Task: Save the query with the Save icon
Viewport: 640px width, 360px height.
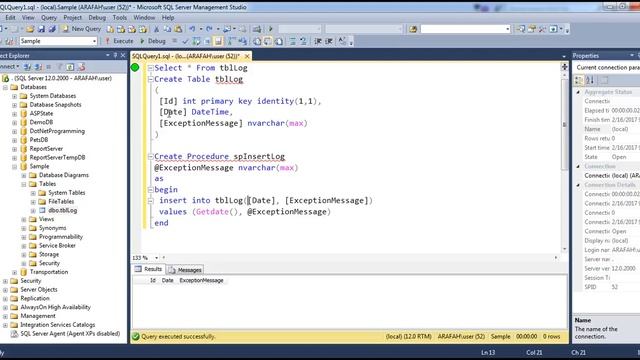Action: pyautogui.click(x=41, y=29)
